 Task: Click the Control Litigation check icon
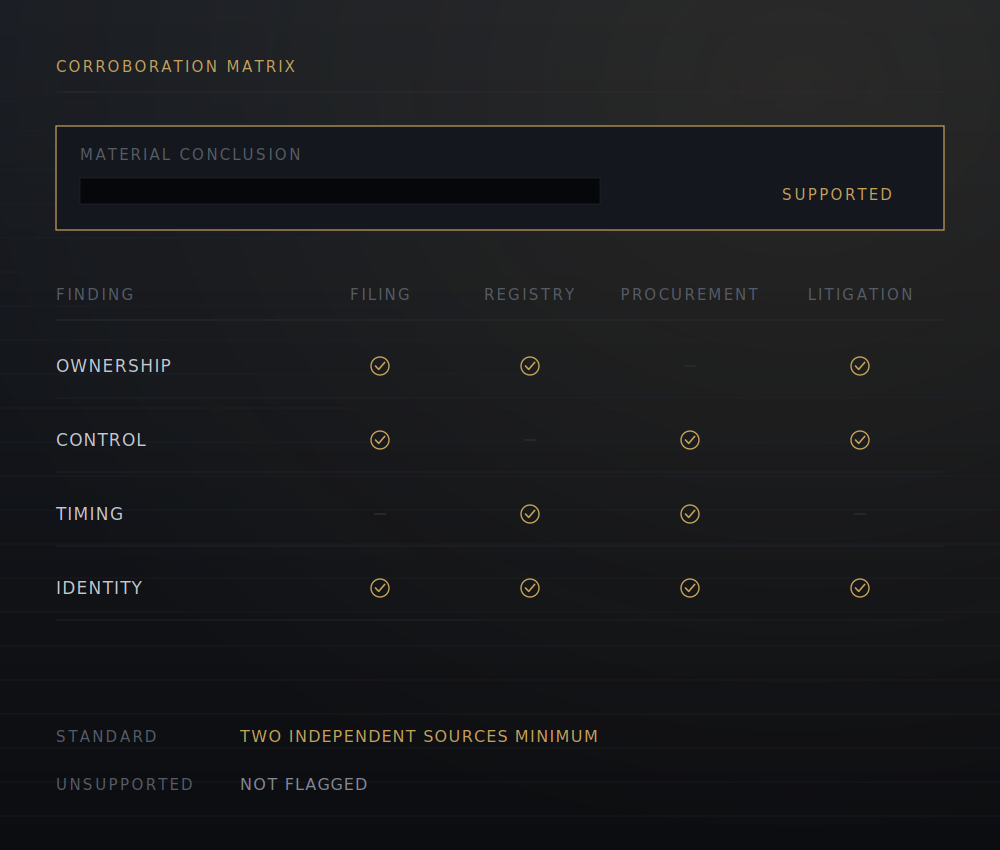point(860,440)
